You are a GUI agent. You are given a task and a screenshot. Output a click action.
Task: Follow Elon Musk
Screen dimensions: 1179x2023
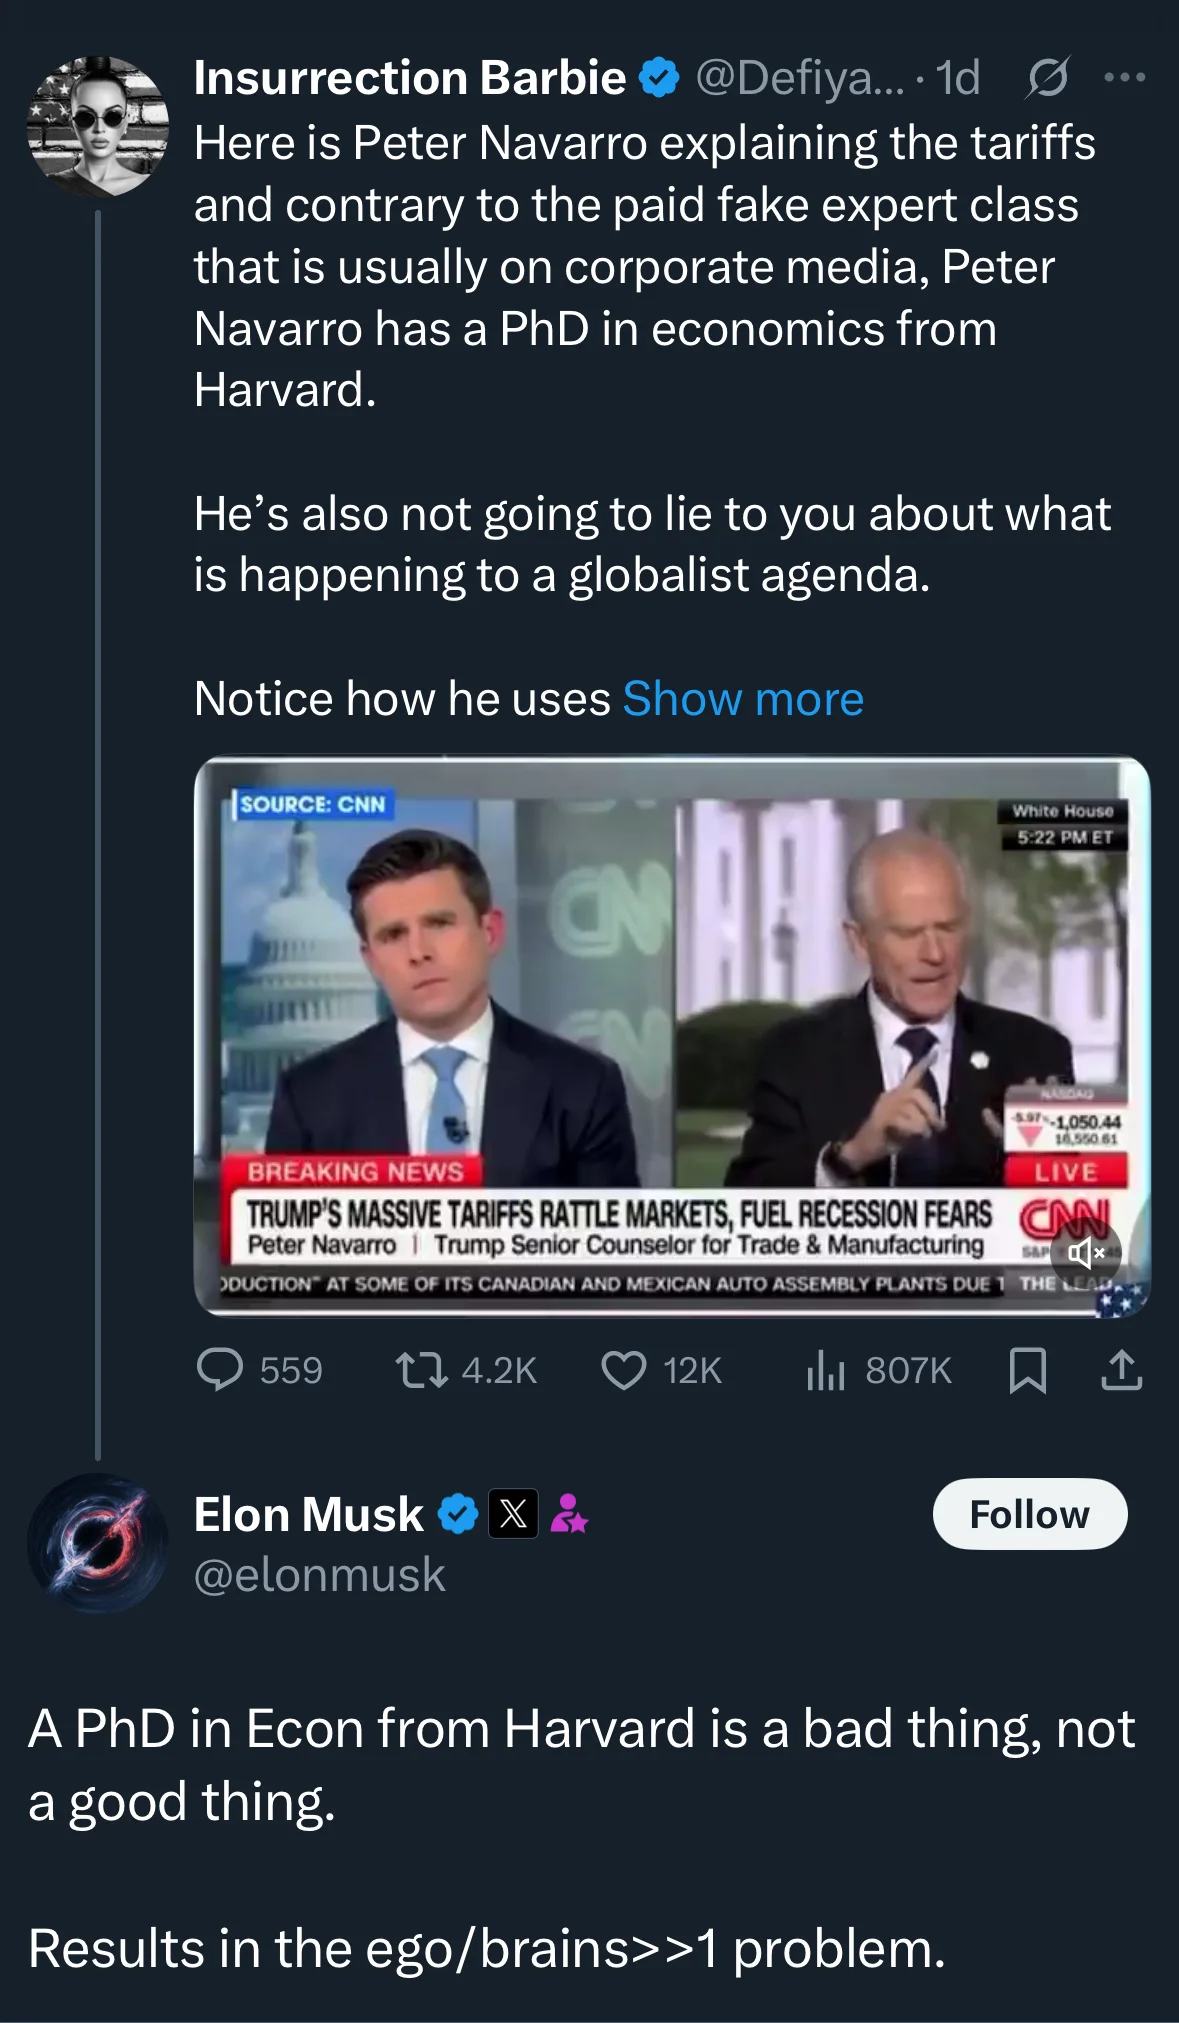[x=1029, y=1514]
